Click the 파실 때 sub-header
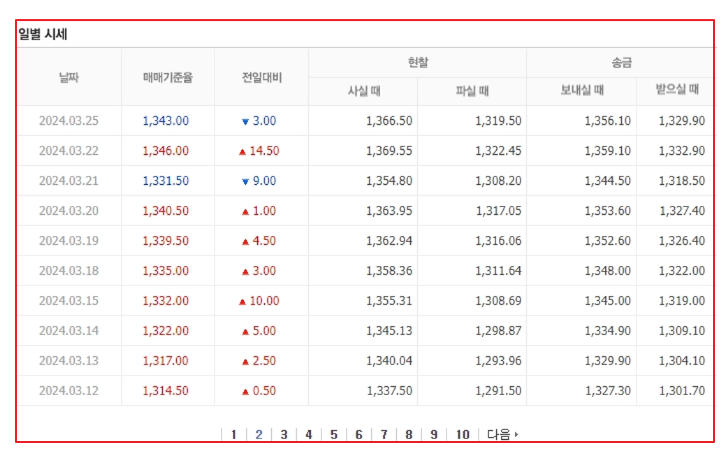The height and width of the screenshot is (451, 723). click(472, 91)
